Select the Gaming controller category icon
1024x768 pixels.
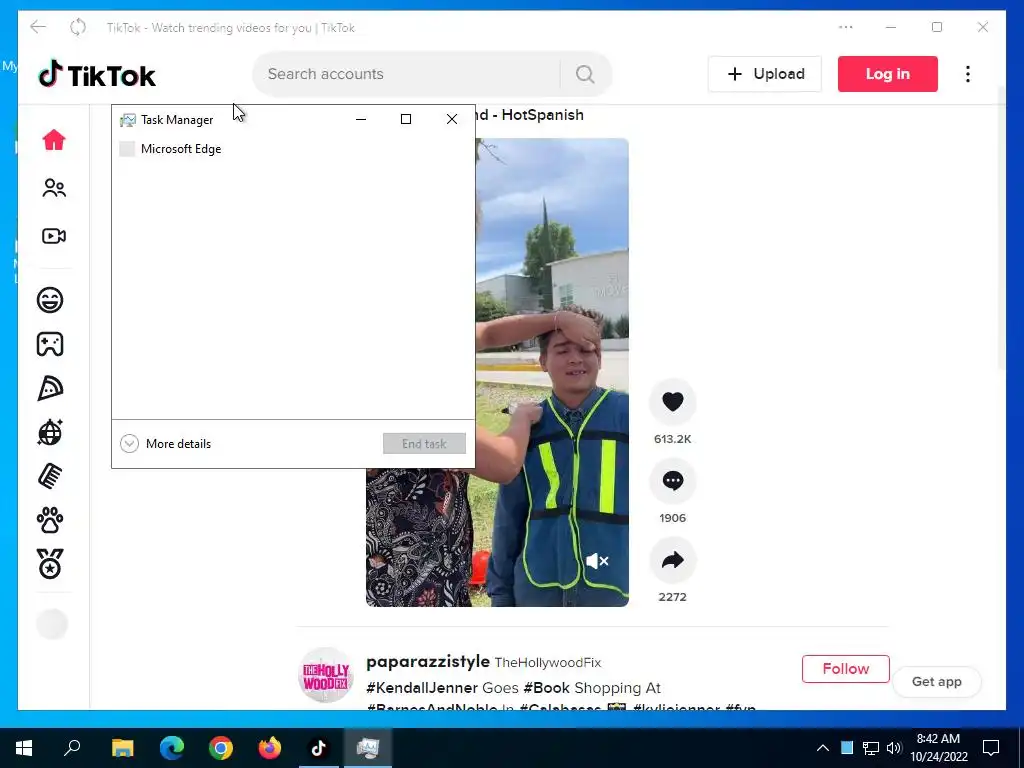pos(50,344)
